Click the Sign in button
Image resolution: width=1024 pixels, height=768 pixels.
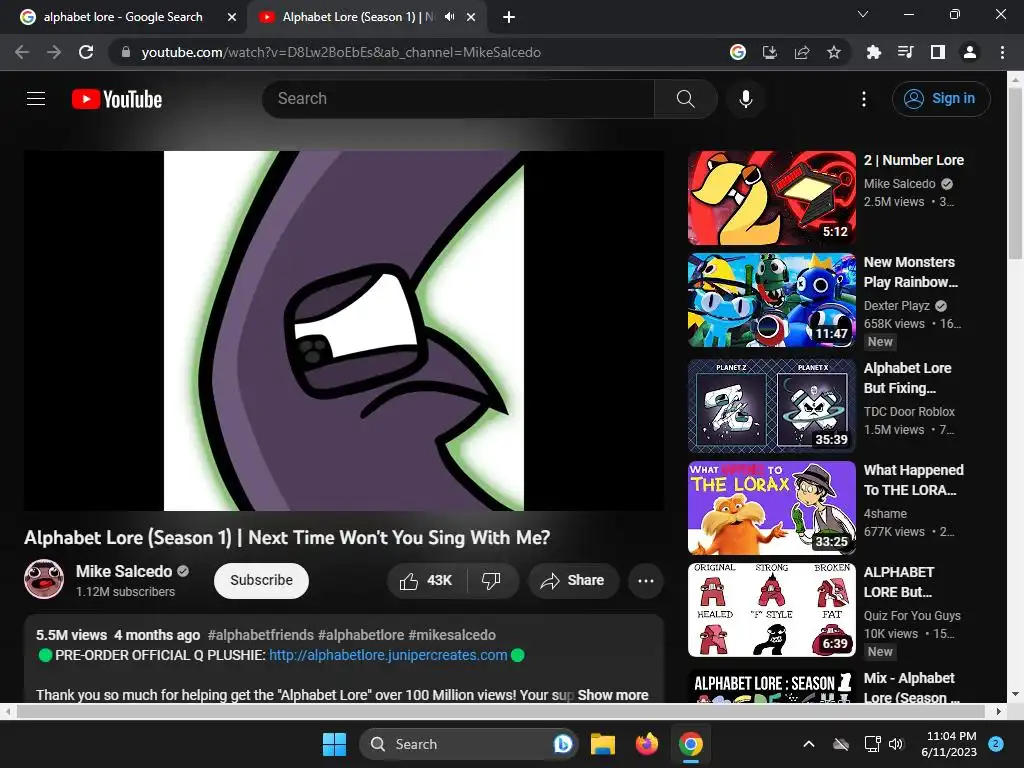(941, 99)
